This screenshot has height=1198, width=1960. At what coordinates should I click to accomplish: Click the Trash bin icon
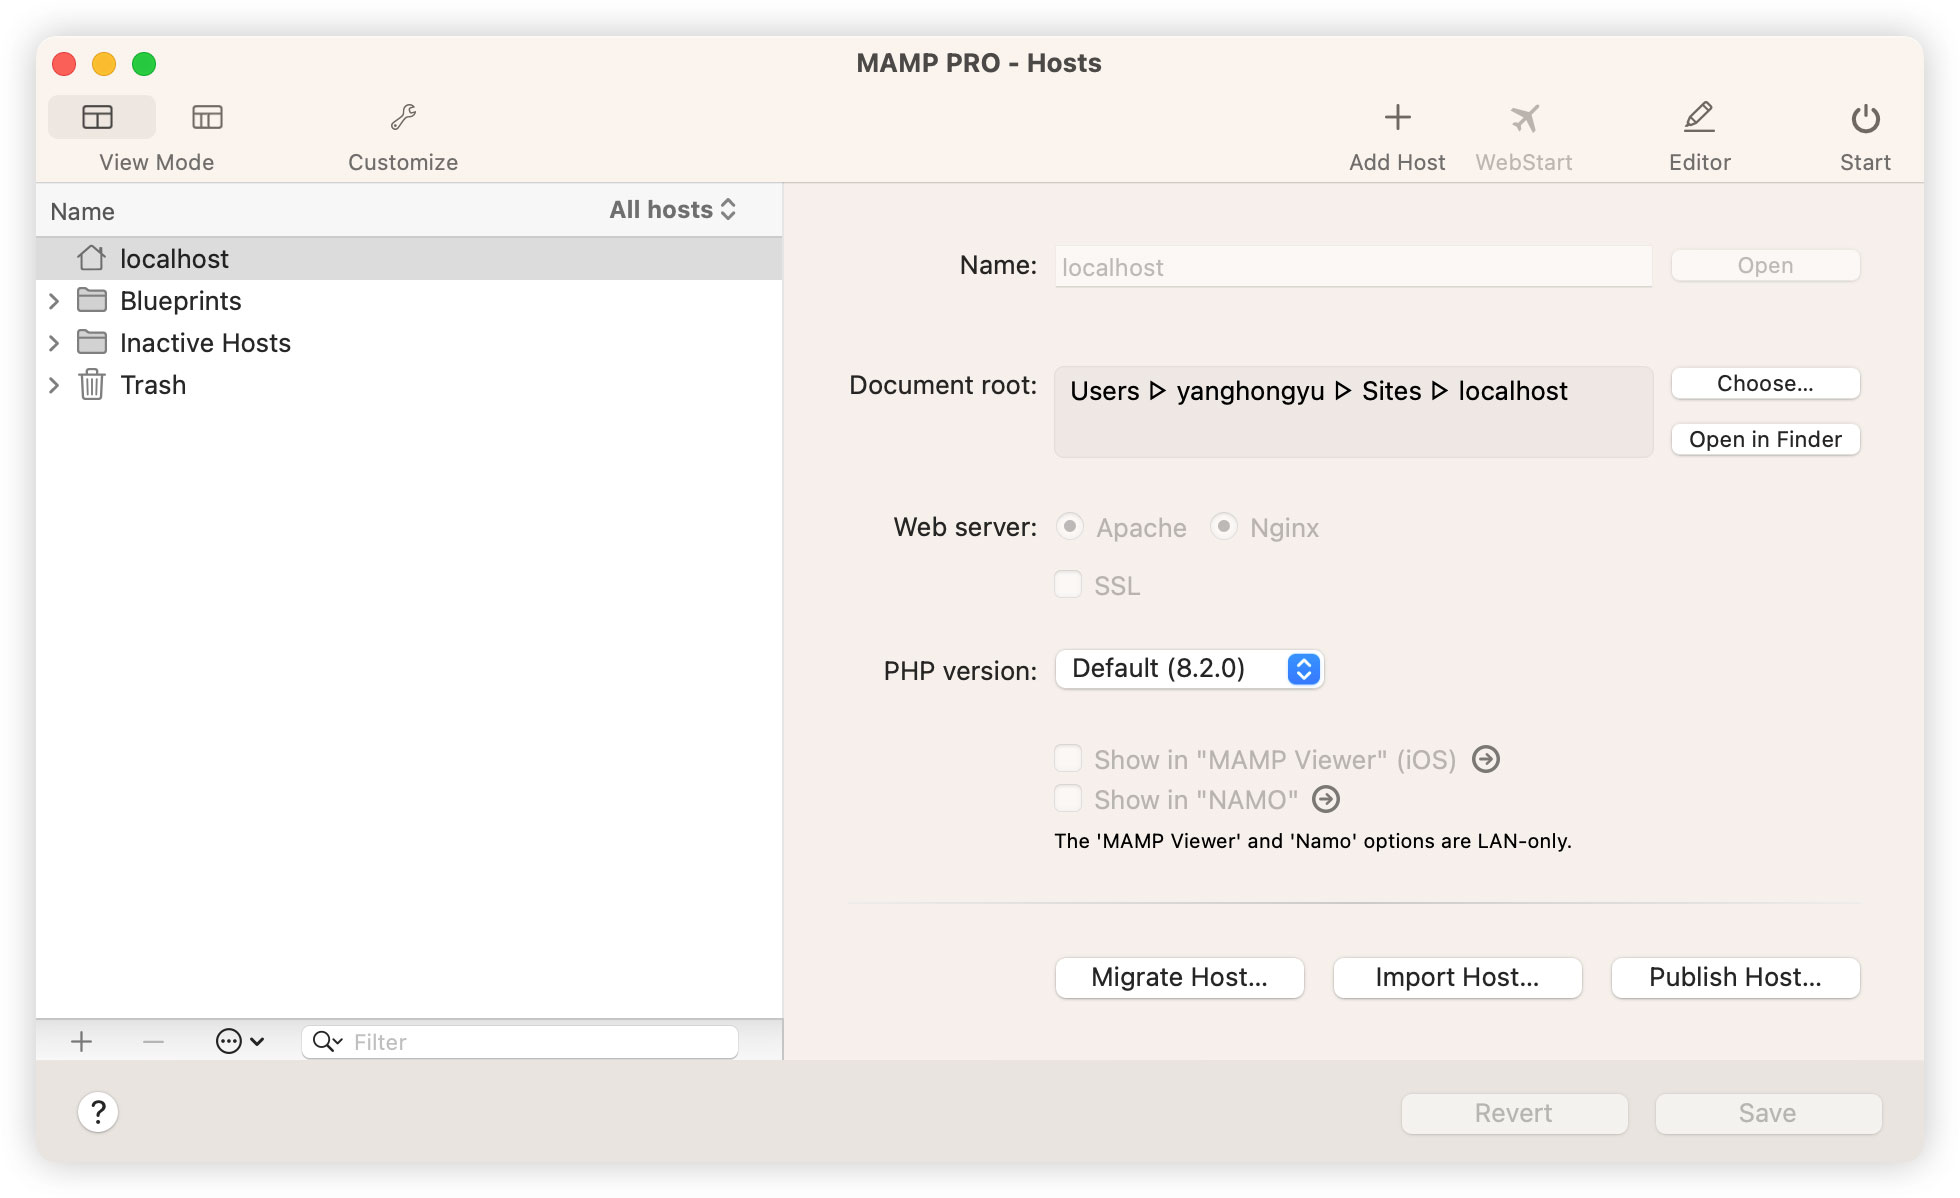tap(92, 384)
